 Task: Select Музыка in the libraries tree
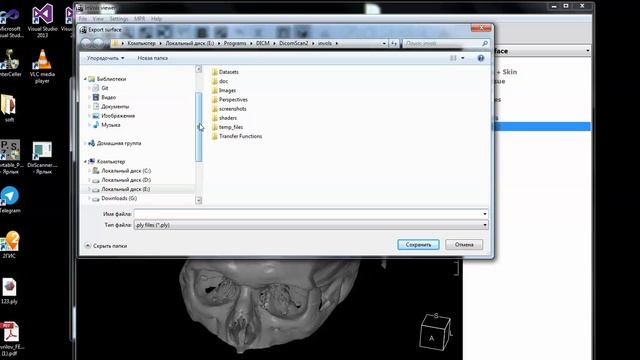[x=110, y=125]
